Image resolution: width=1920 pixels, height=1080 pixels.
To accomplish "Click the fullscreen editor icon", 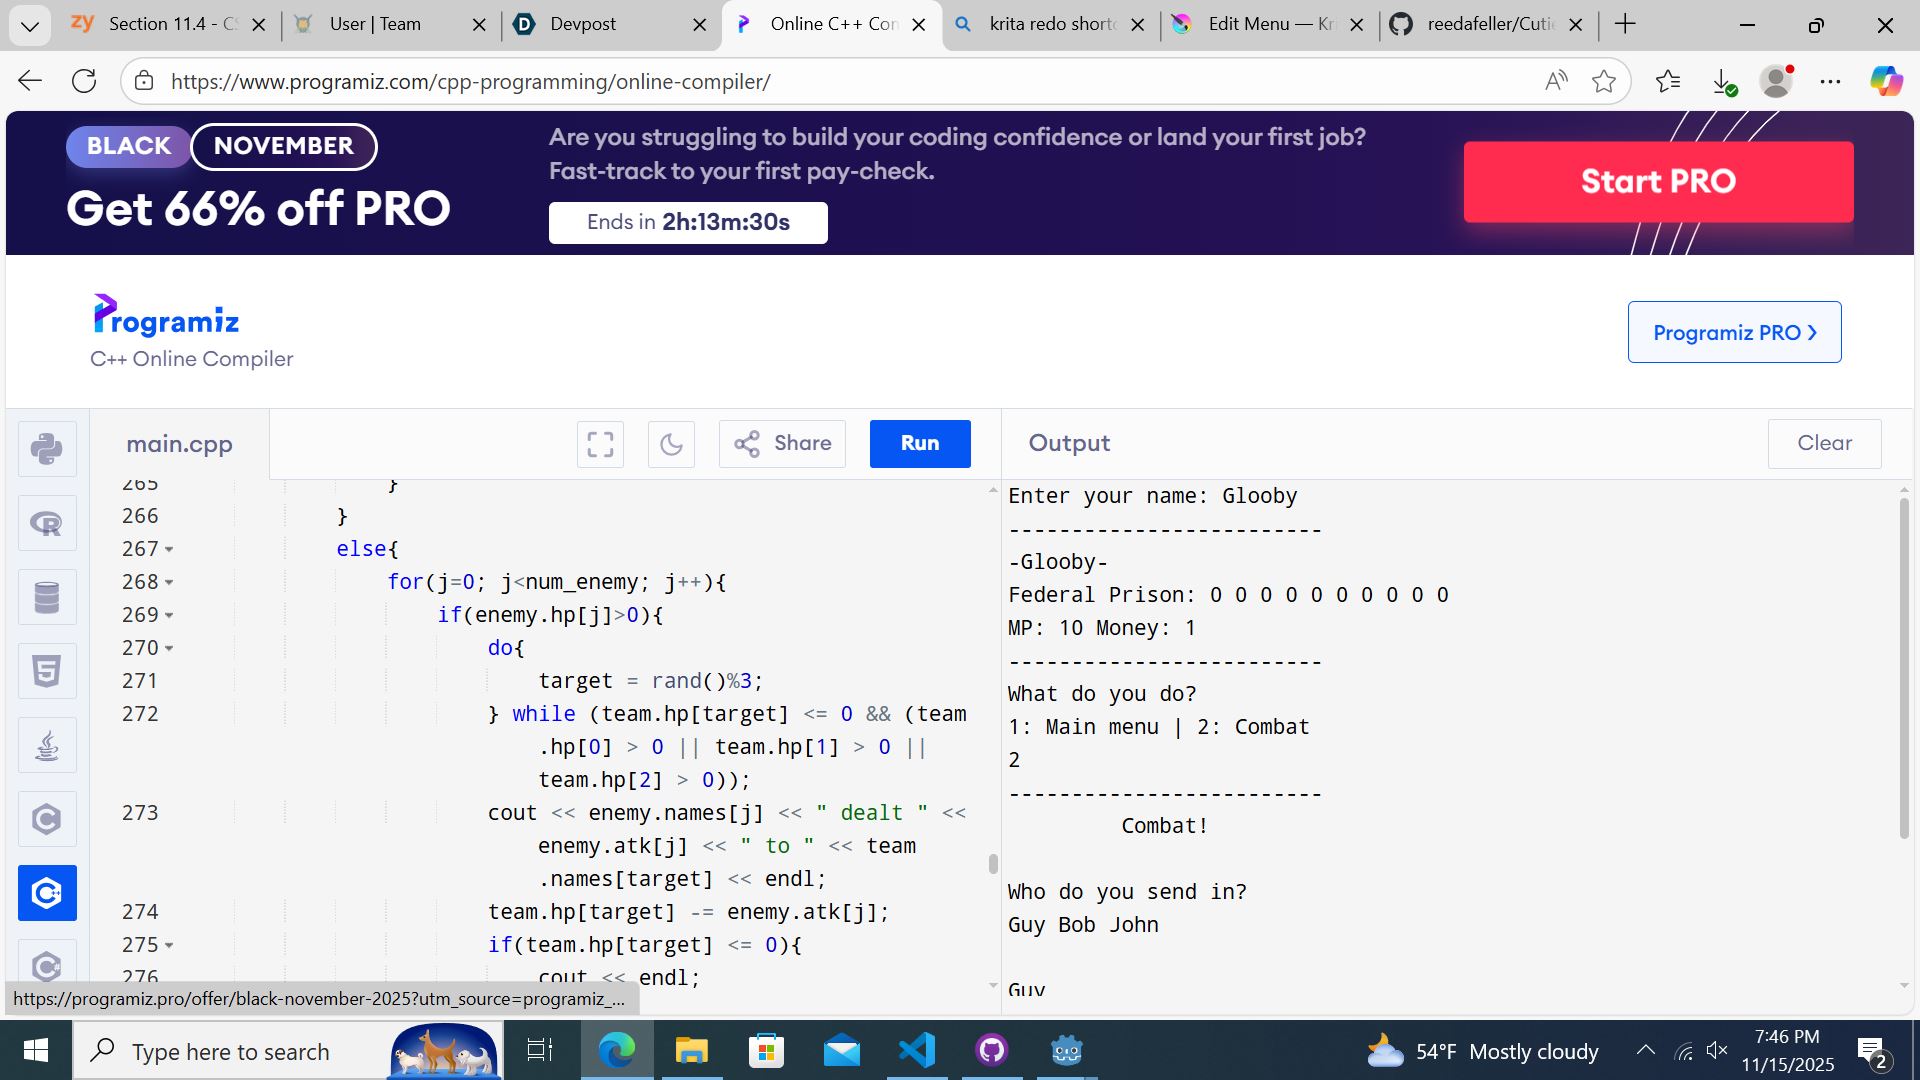I will [600, 444].
